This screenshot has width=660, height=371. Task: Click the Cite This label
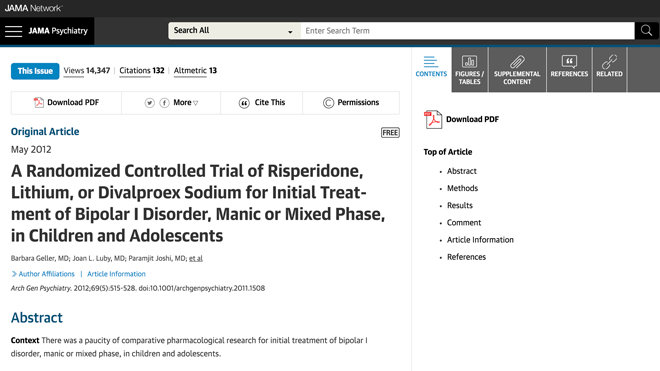(270, 102)
